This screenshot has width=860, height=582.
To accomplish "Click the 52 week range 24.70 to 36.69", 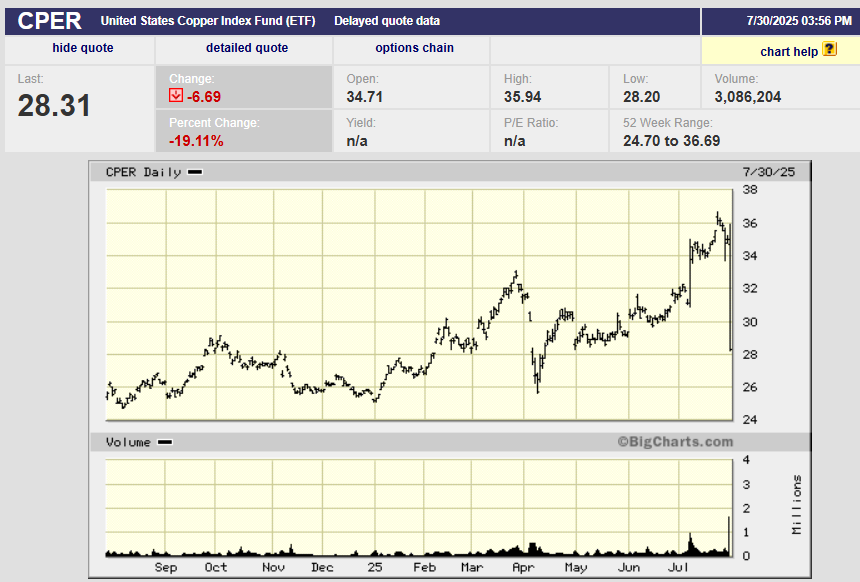I will click(x=671, y=141).
